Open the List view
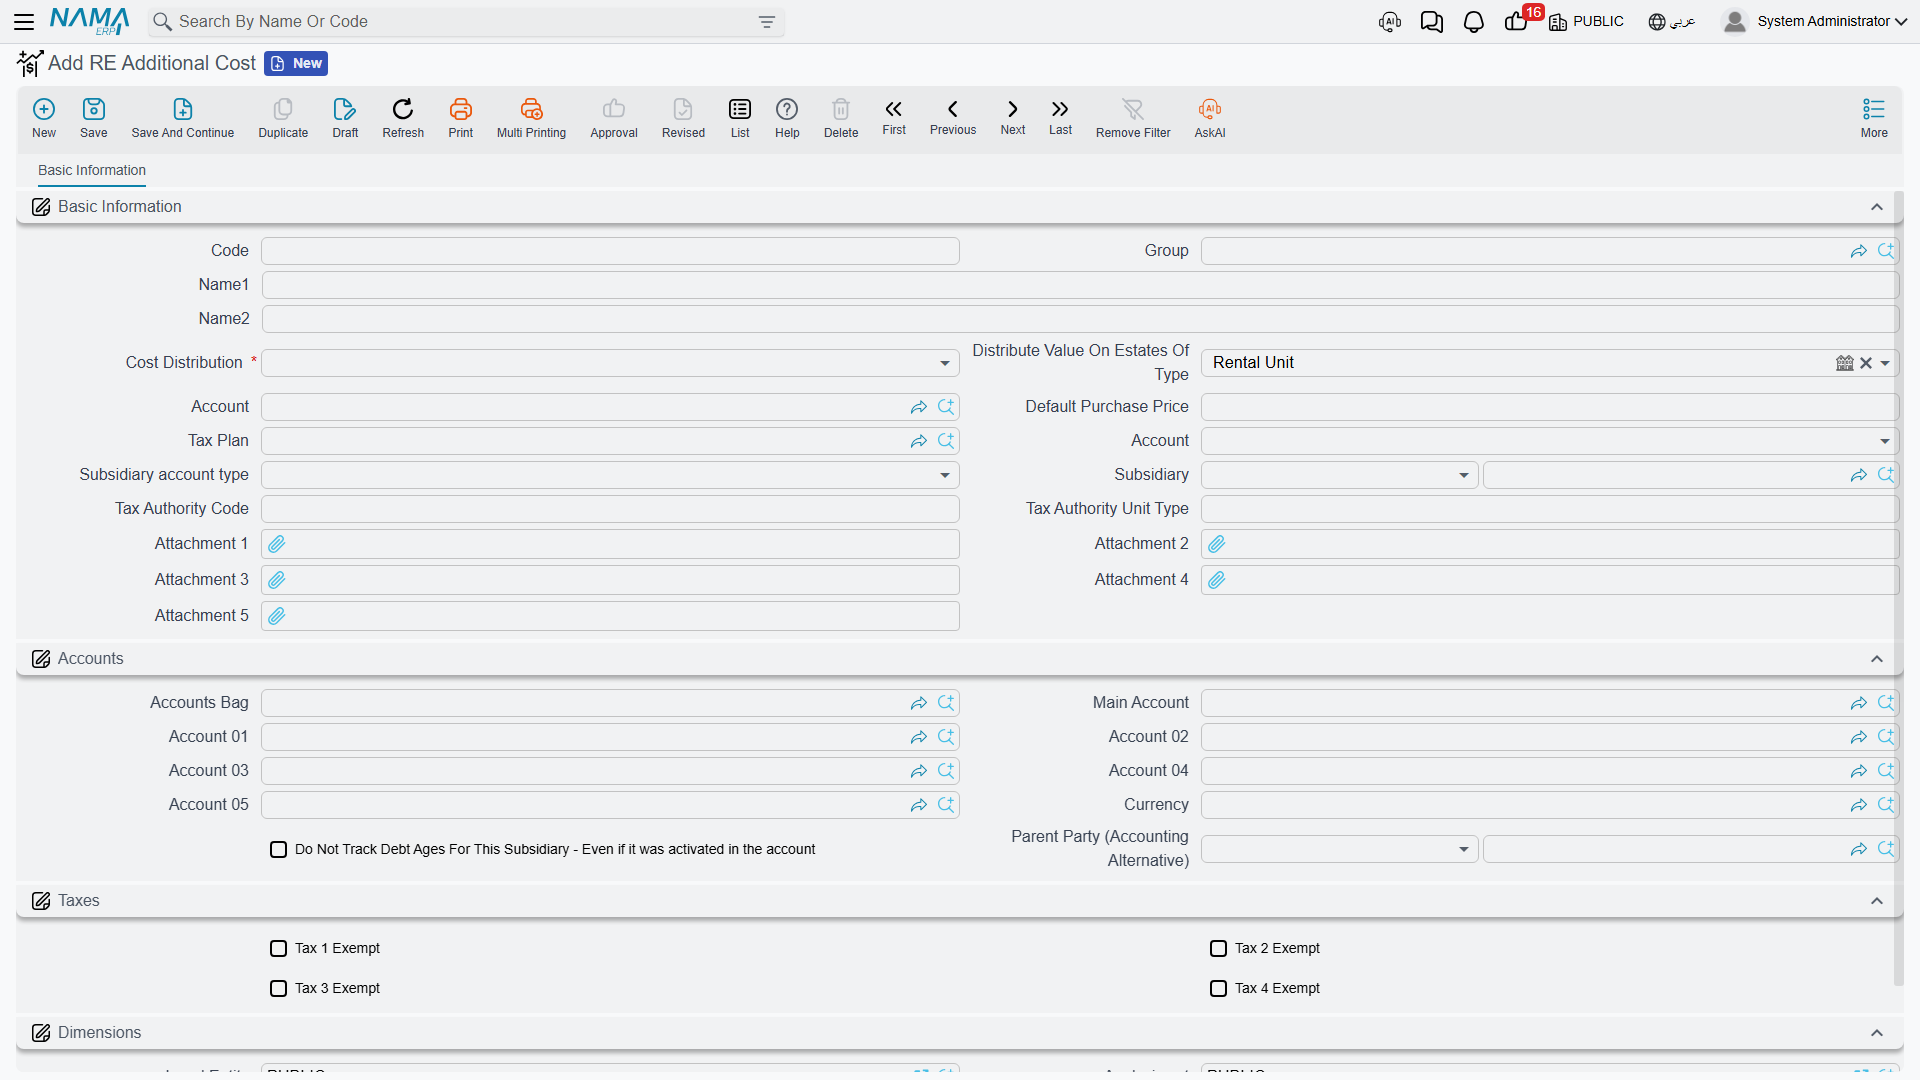1920x1080 pixels. 740,118
